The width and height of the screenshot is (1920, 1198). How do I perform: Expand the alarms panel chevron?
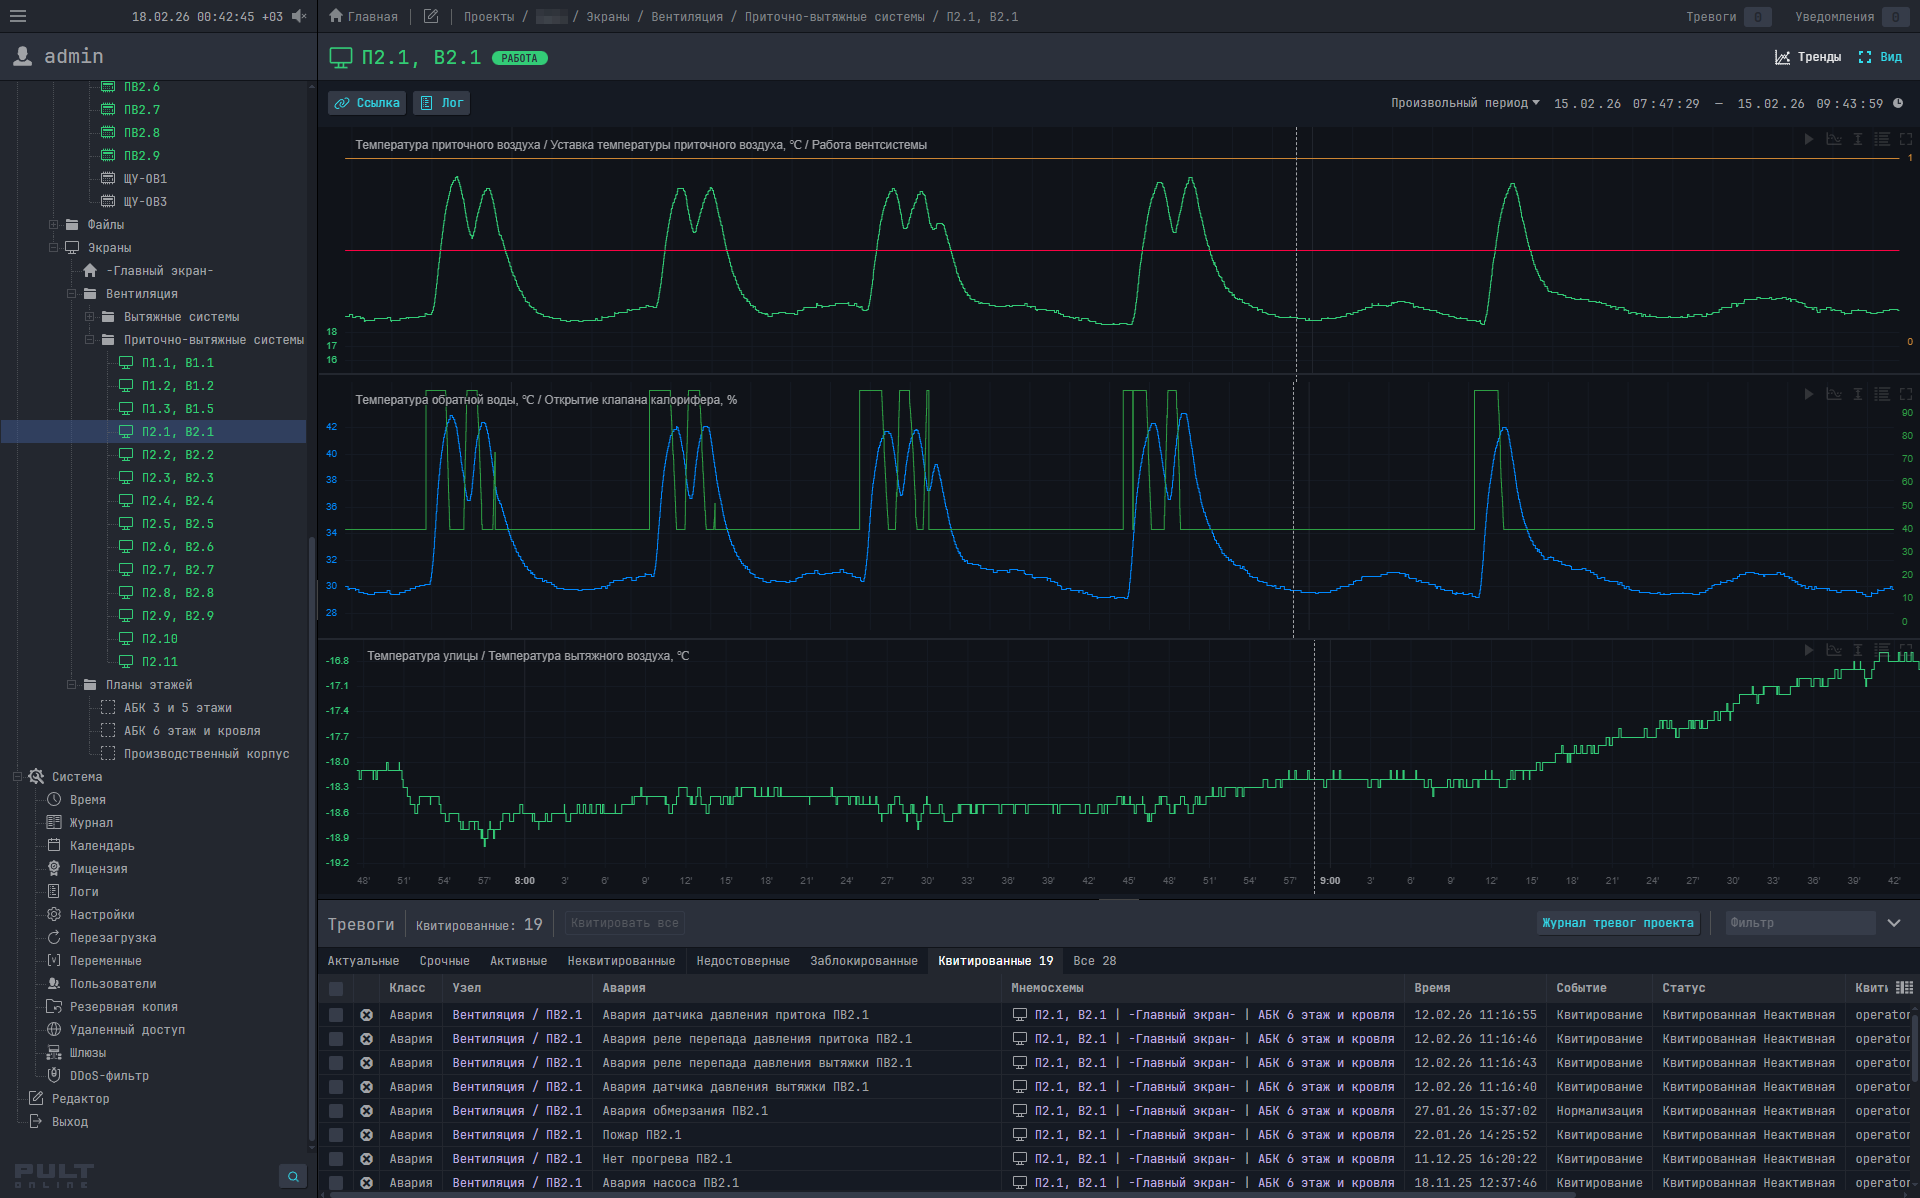[x=1894, y=923]
